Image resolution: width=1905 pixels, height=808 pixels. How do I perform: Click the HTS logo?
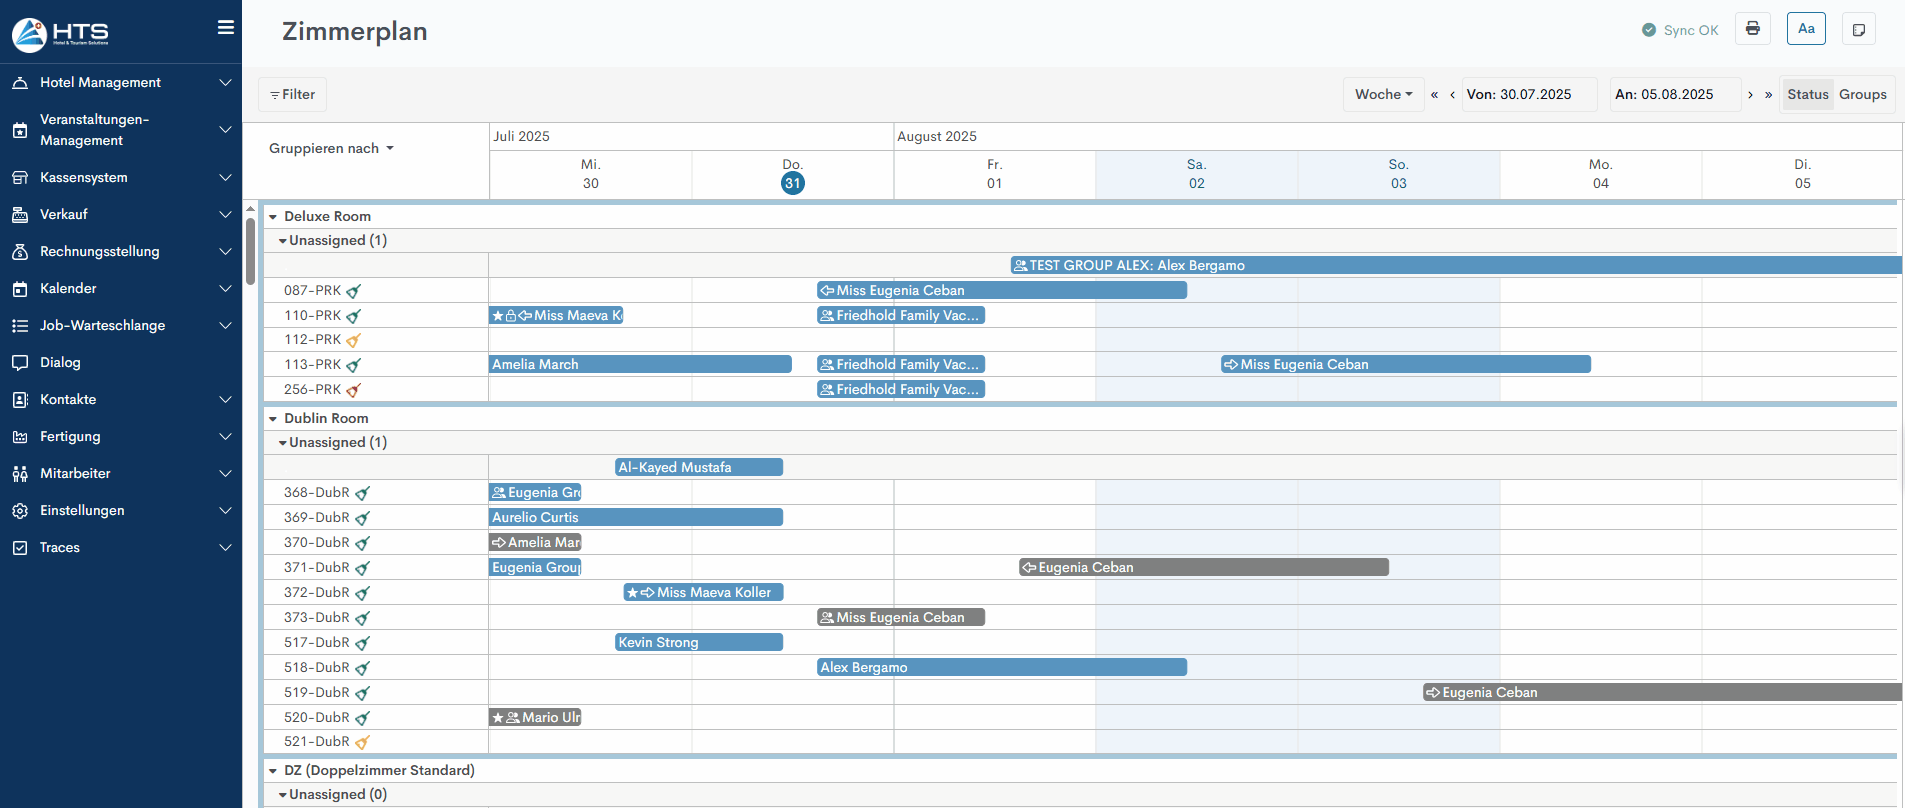coord(60,34)
